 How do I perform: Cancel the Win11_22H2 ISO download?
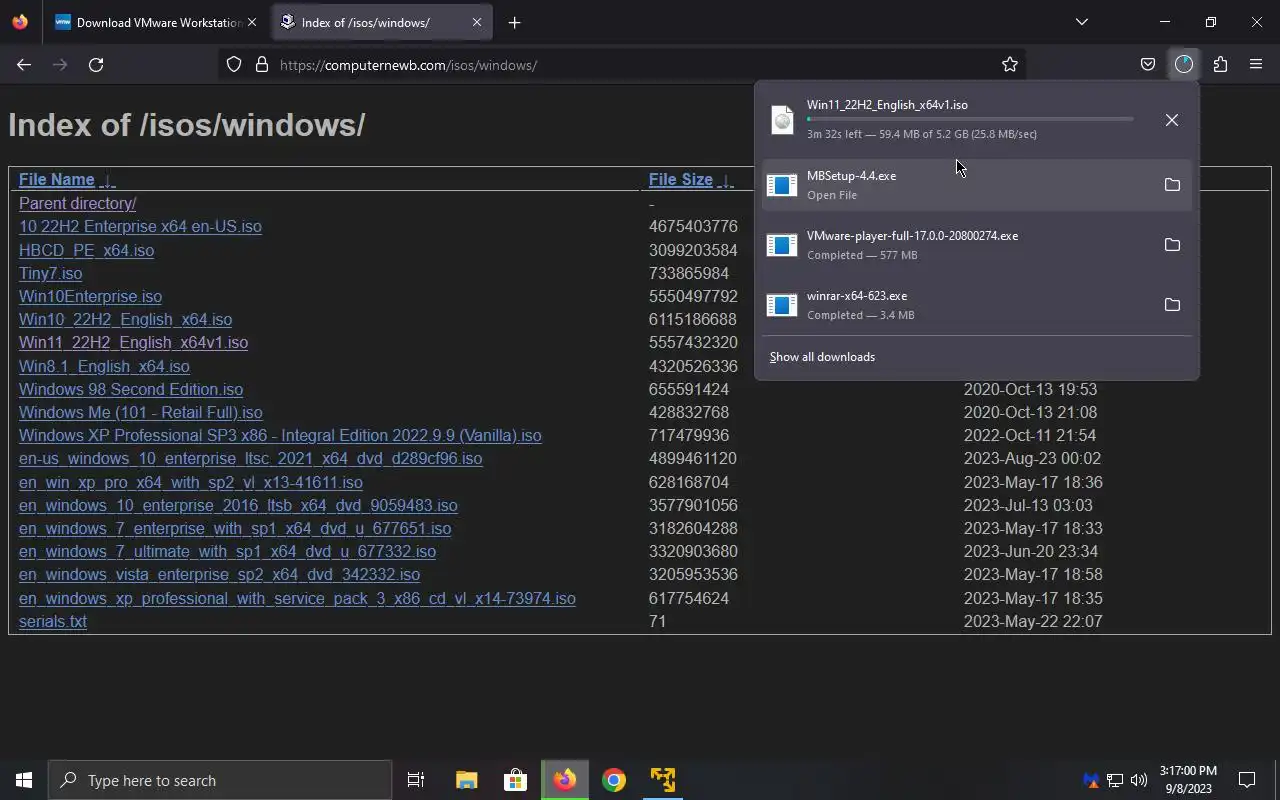(x=1172, y=120)
